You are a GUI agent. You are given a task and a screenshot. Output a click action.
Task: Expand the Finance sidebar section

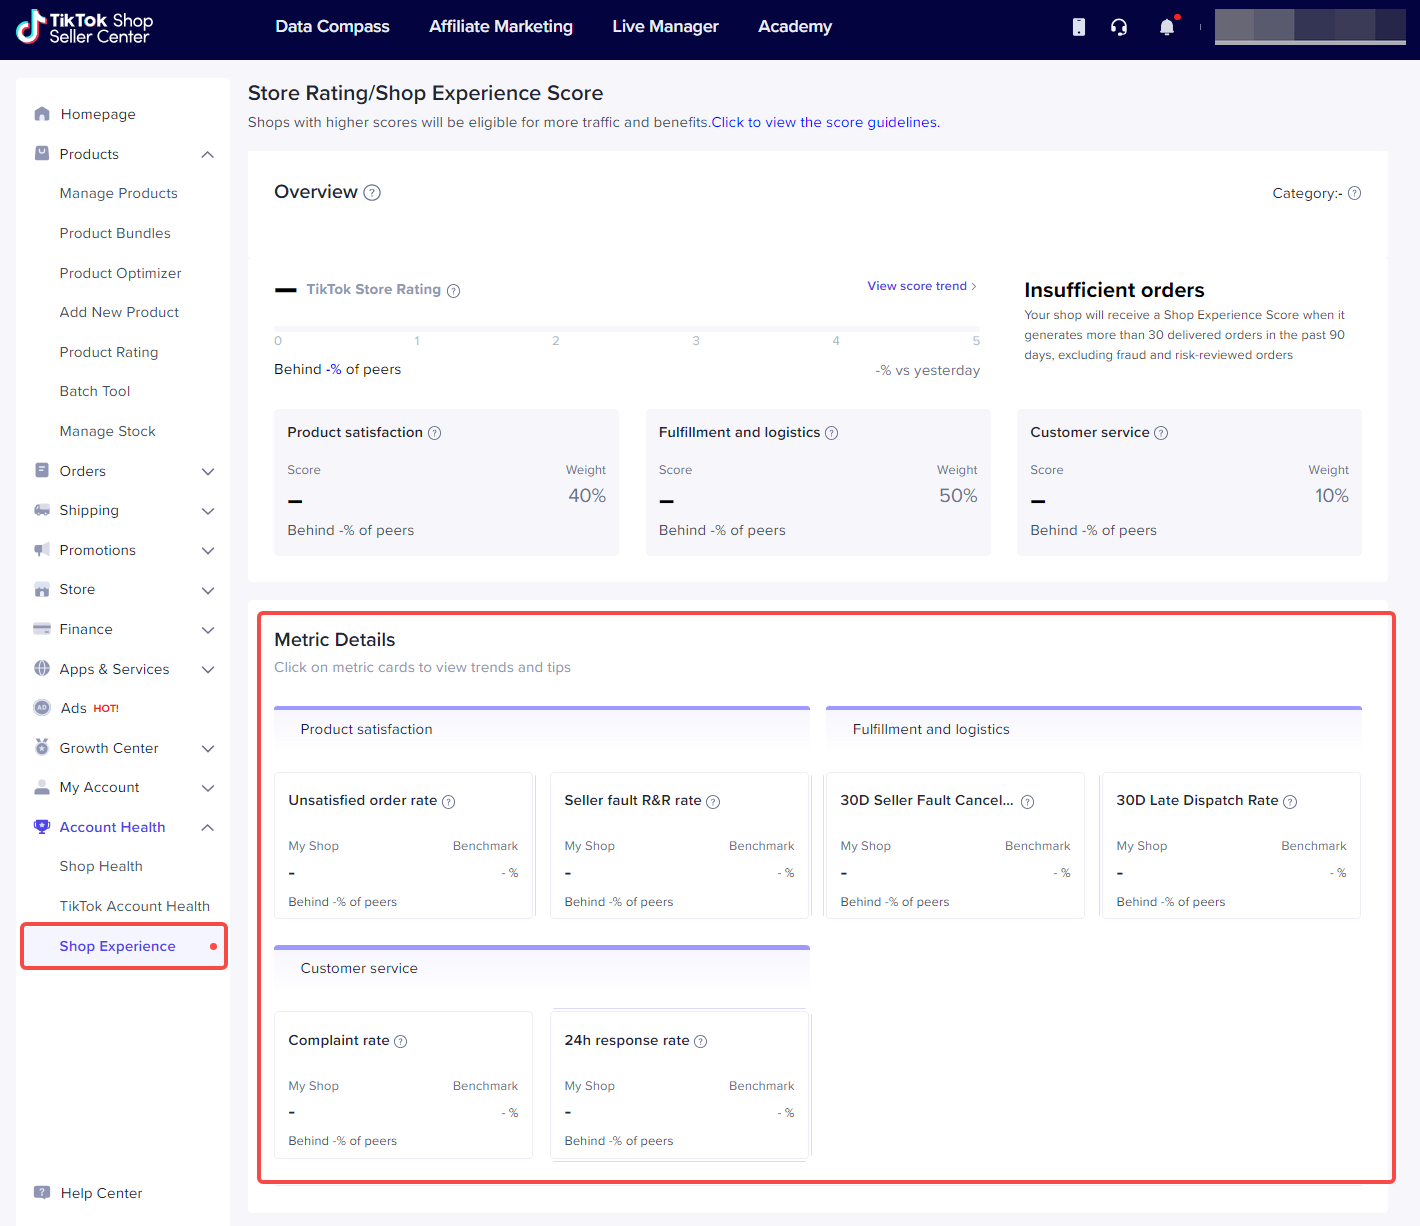point(208,630)
